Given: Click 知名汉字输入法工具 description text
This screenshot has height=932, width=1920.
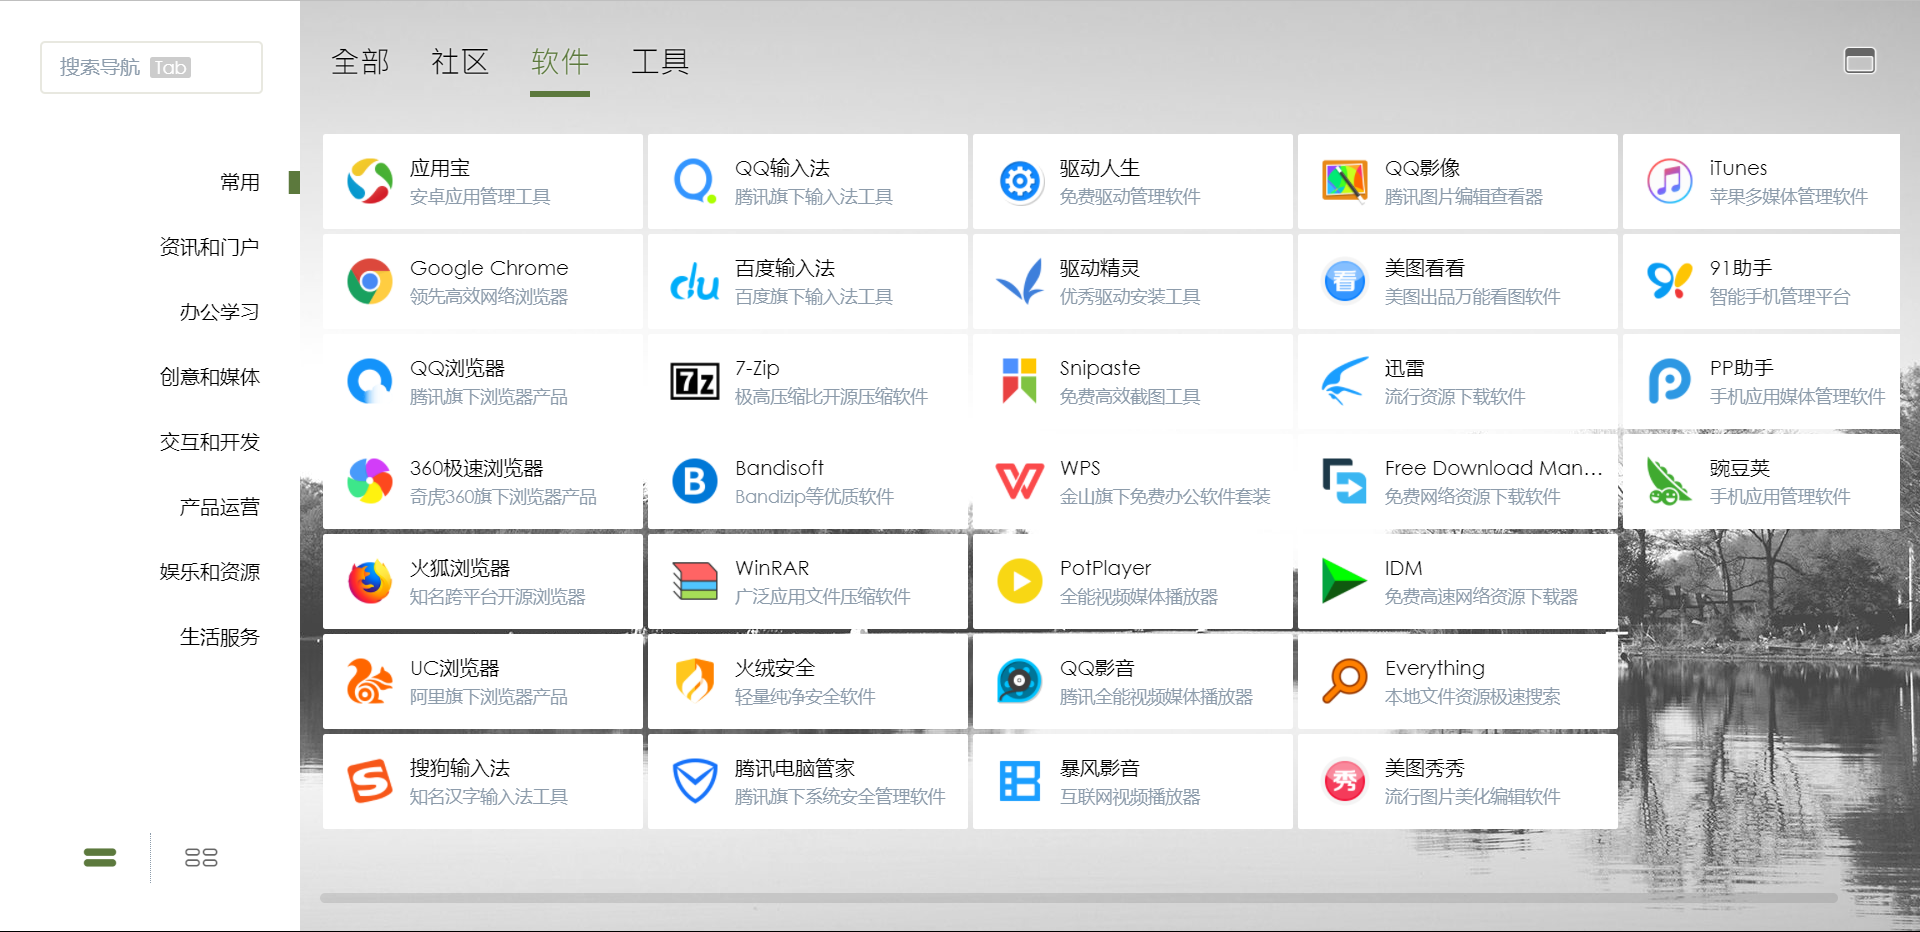Looking at the screenshot, I should click(489, 797).
